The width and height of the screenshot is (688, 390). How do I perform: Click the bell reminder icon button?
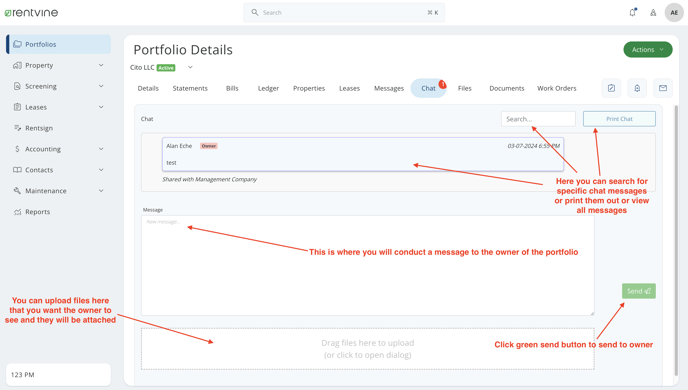(x=637, y=88)
